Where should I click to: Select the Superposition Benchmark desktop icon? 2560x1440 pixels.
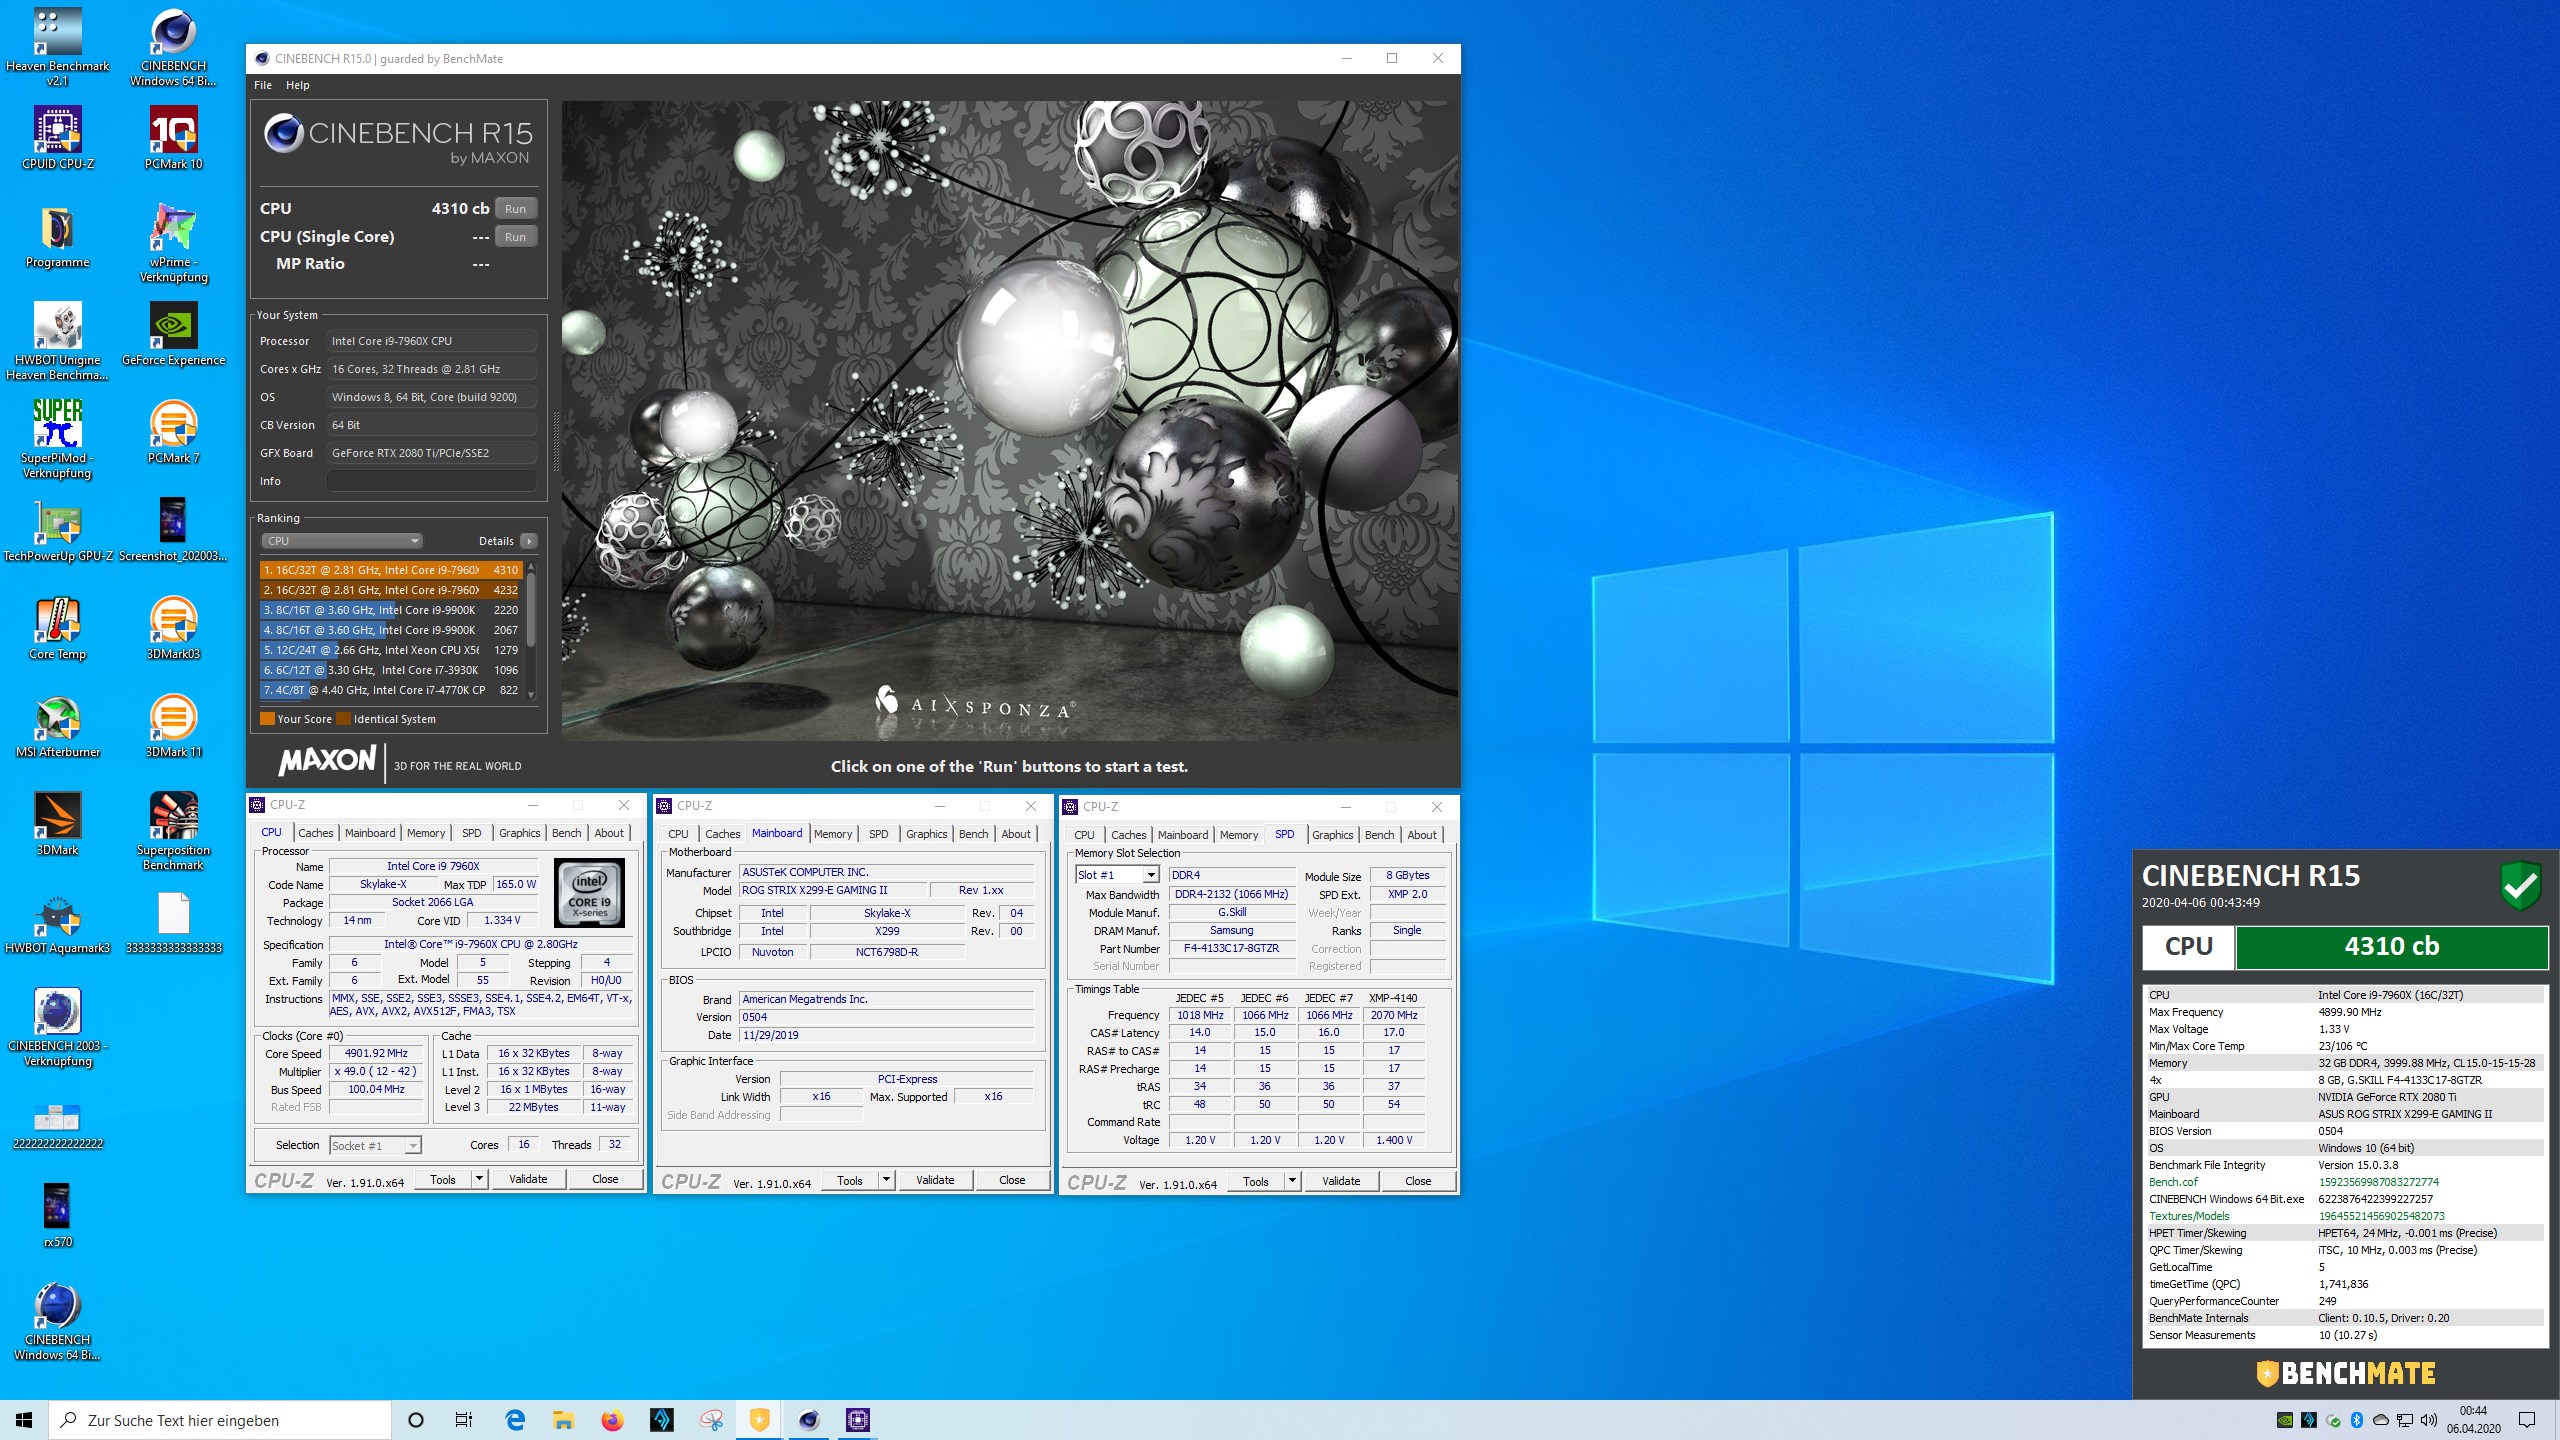[174, 831]
